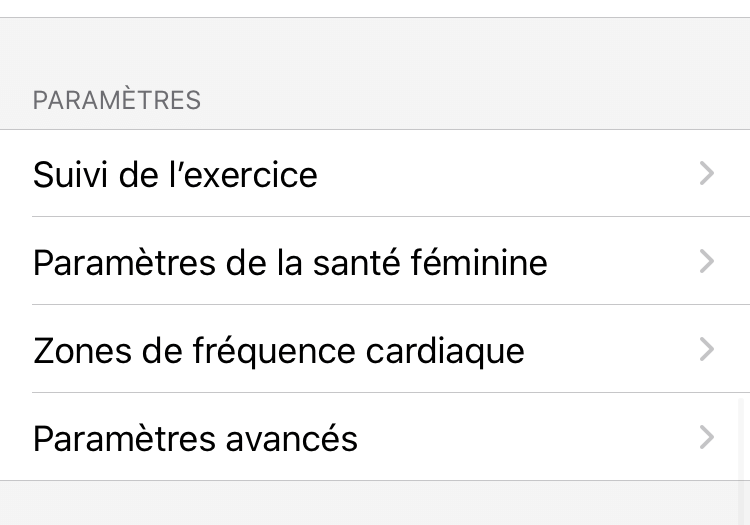Select Zones de fréquence cardiaque
Viewport: 750px width, 525px height.
pyautogui.click(x=278, y=351)
